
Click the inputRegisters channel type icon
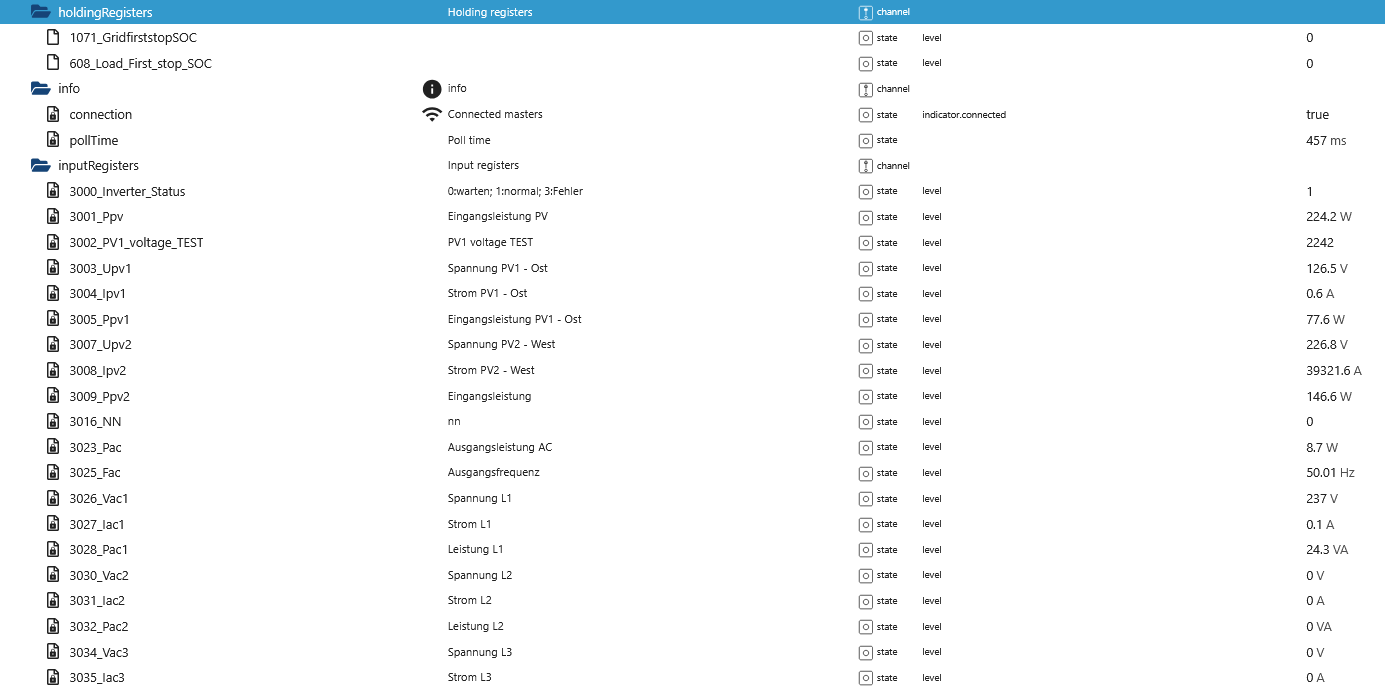(866, 166)
